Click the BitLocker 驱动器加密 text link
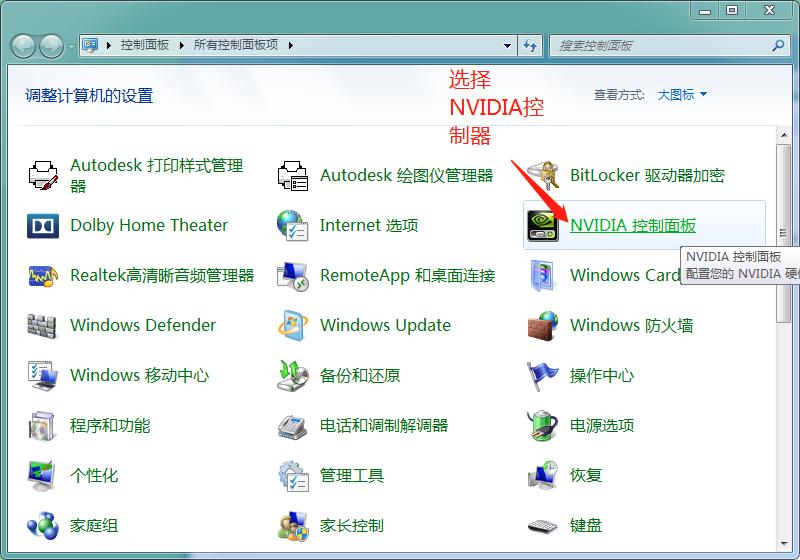Image resolution: width=800 pixels, height=560 pixels. (647, 175)
